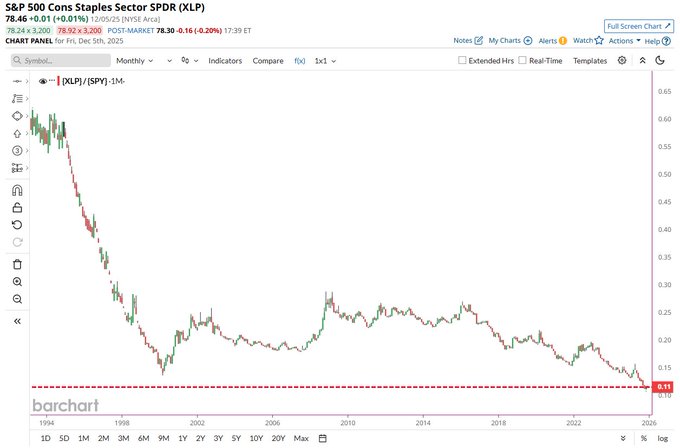Select the shapes drawing tool
The image size is (680, 448).
17,116
